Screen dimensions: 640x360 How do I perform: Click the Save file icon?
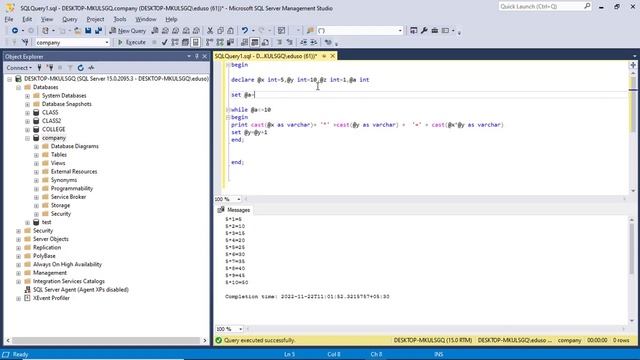click(x=88, y=31)
